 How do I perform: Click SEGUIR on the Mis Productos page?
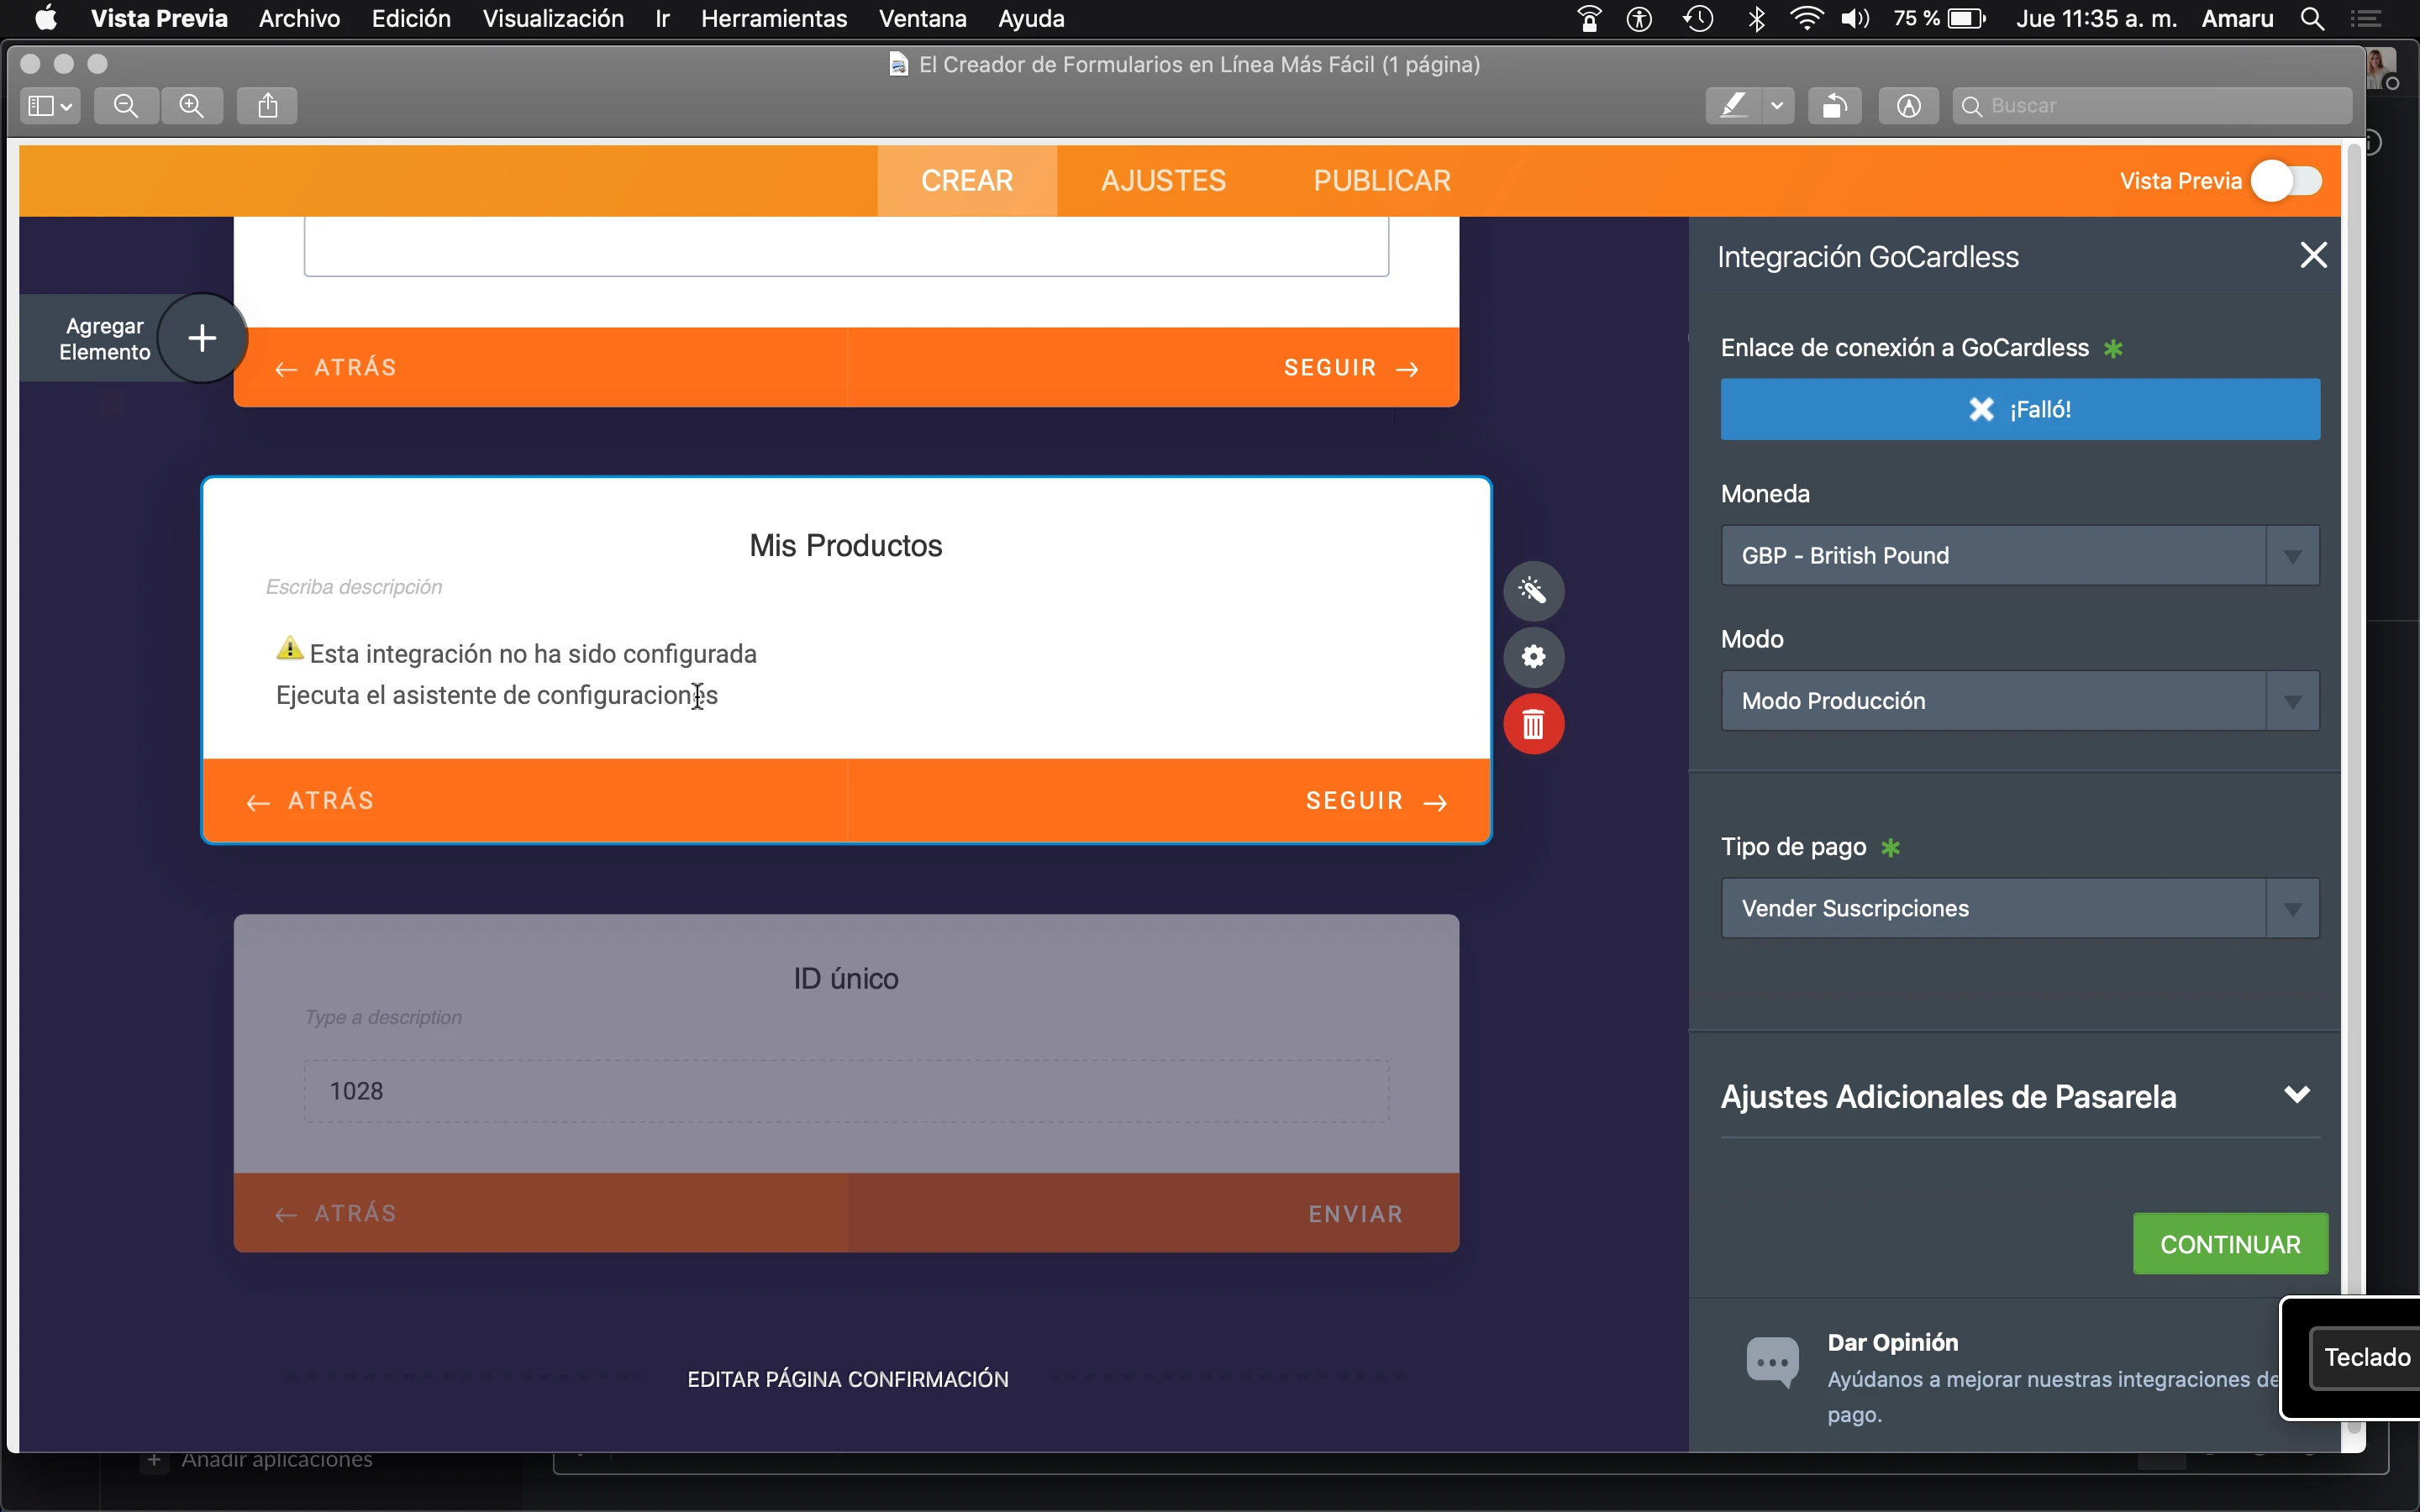pyautogui.click(x=1376, y=800)
